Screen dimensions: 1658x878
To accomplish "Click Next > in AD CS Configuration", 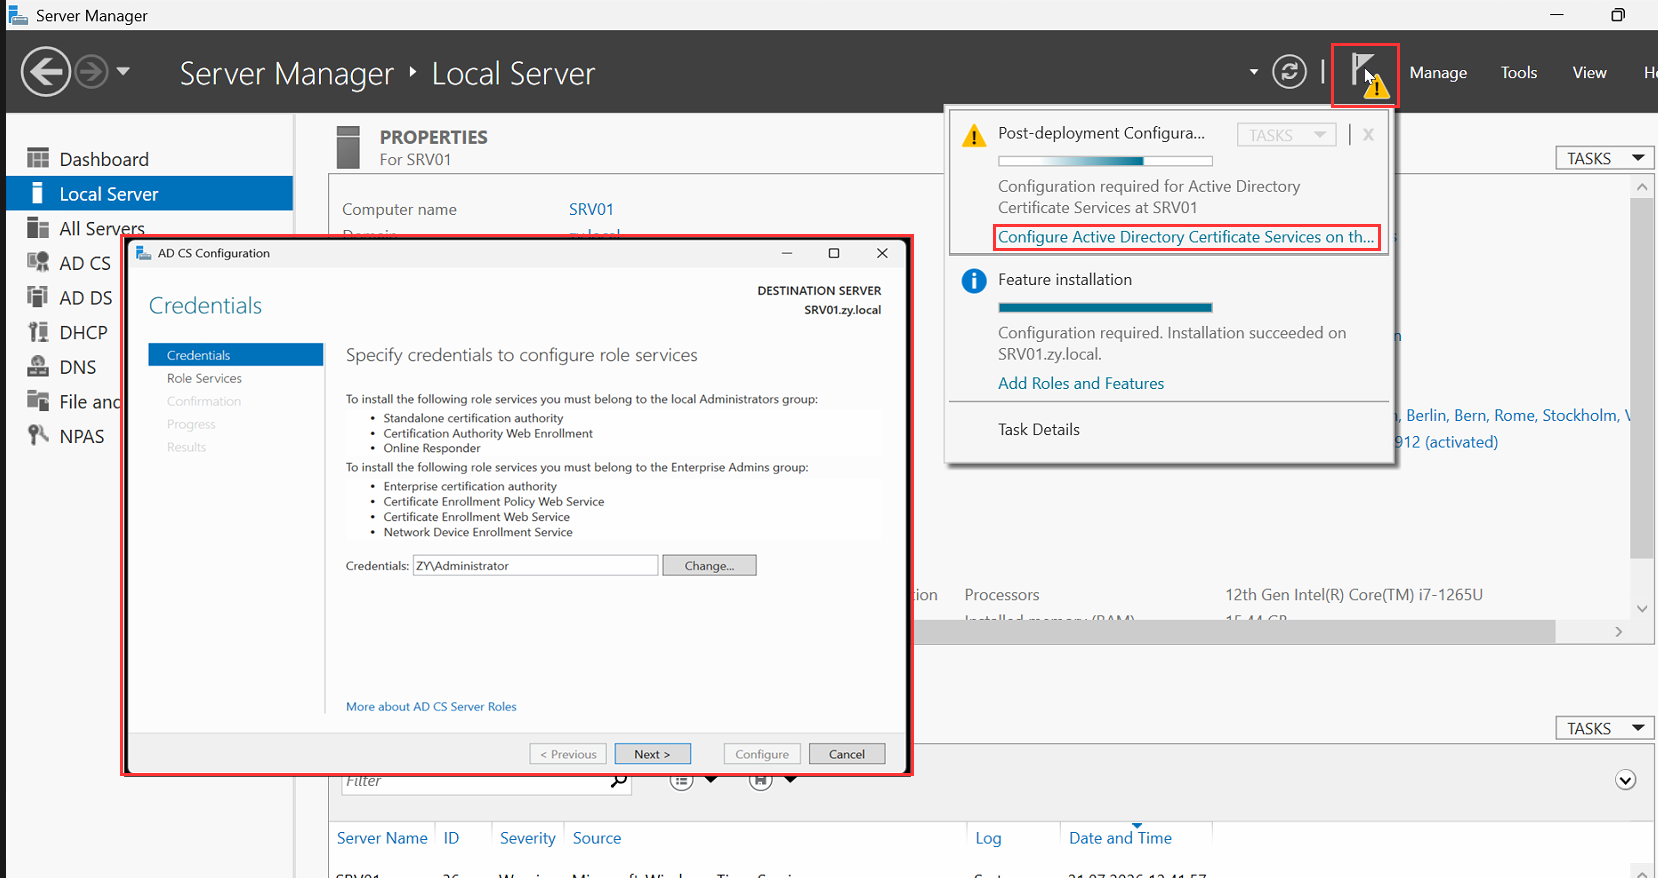I will pyautogui.click(x=652, y=754).
